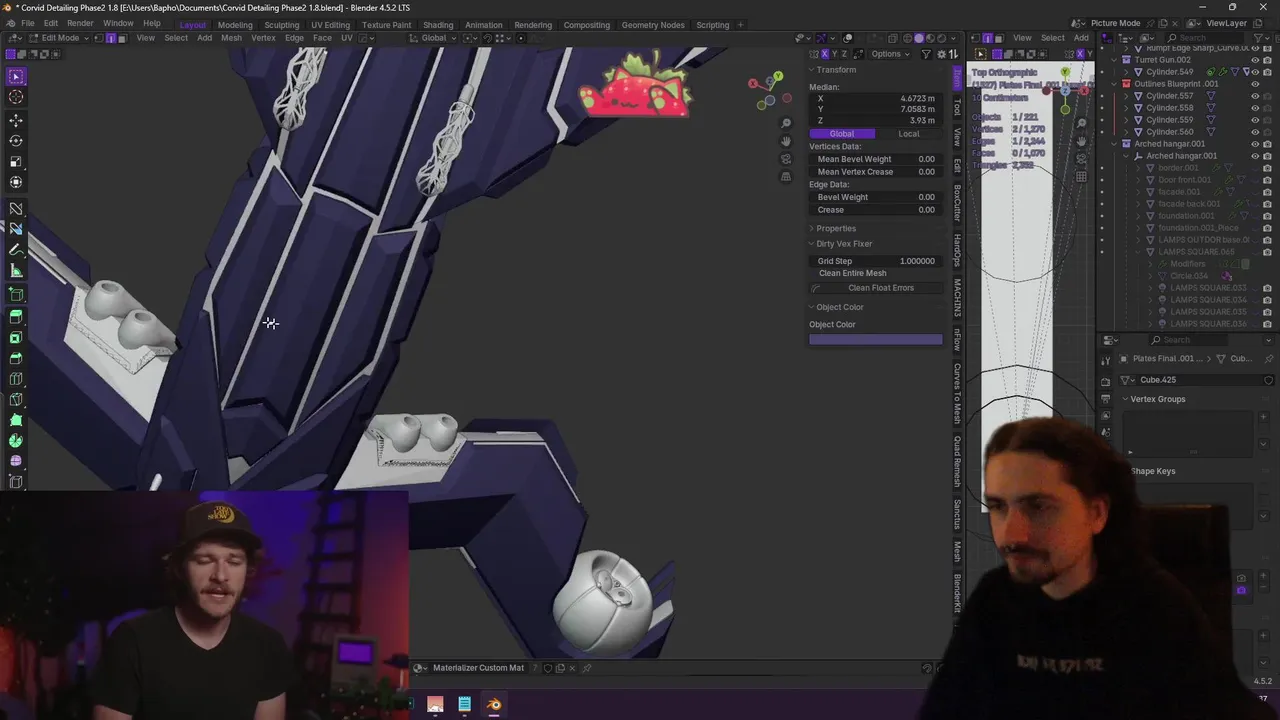Image resolution: width=1280 pixels, height=720 pixels.
Task: Click Clean Float Errors button
Action: coord(876,288)
